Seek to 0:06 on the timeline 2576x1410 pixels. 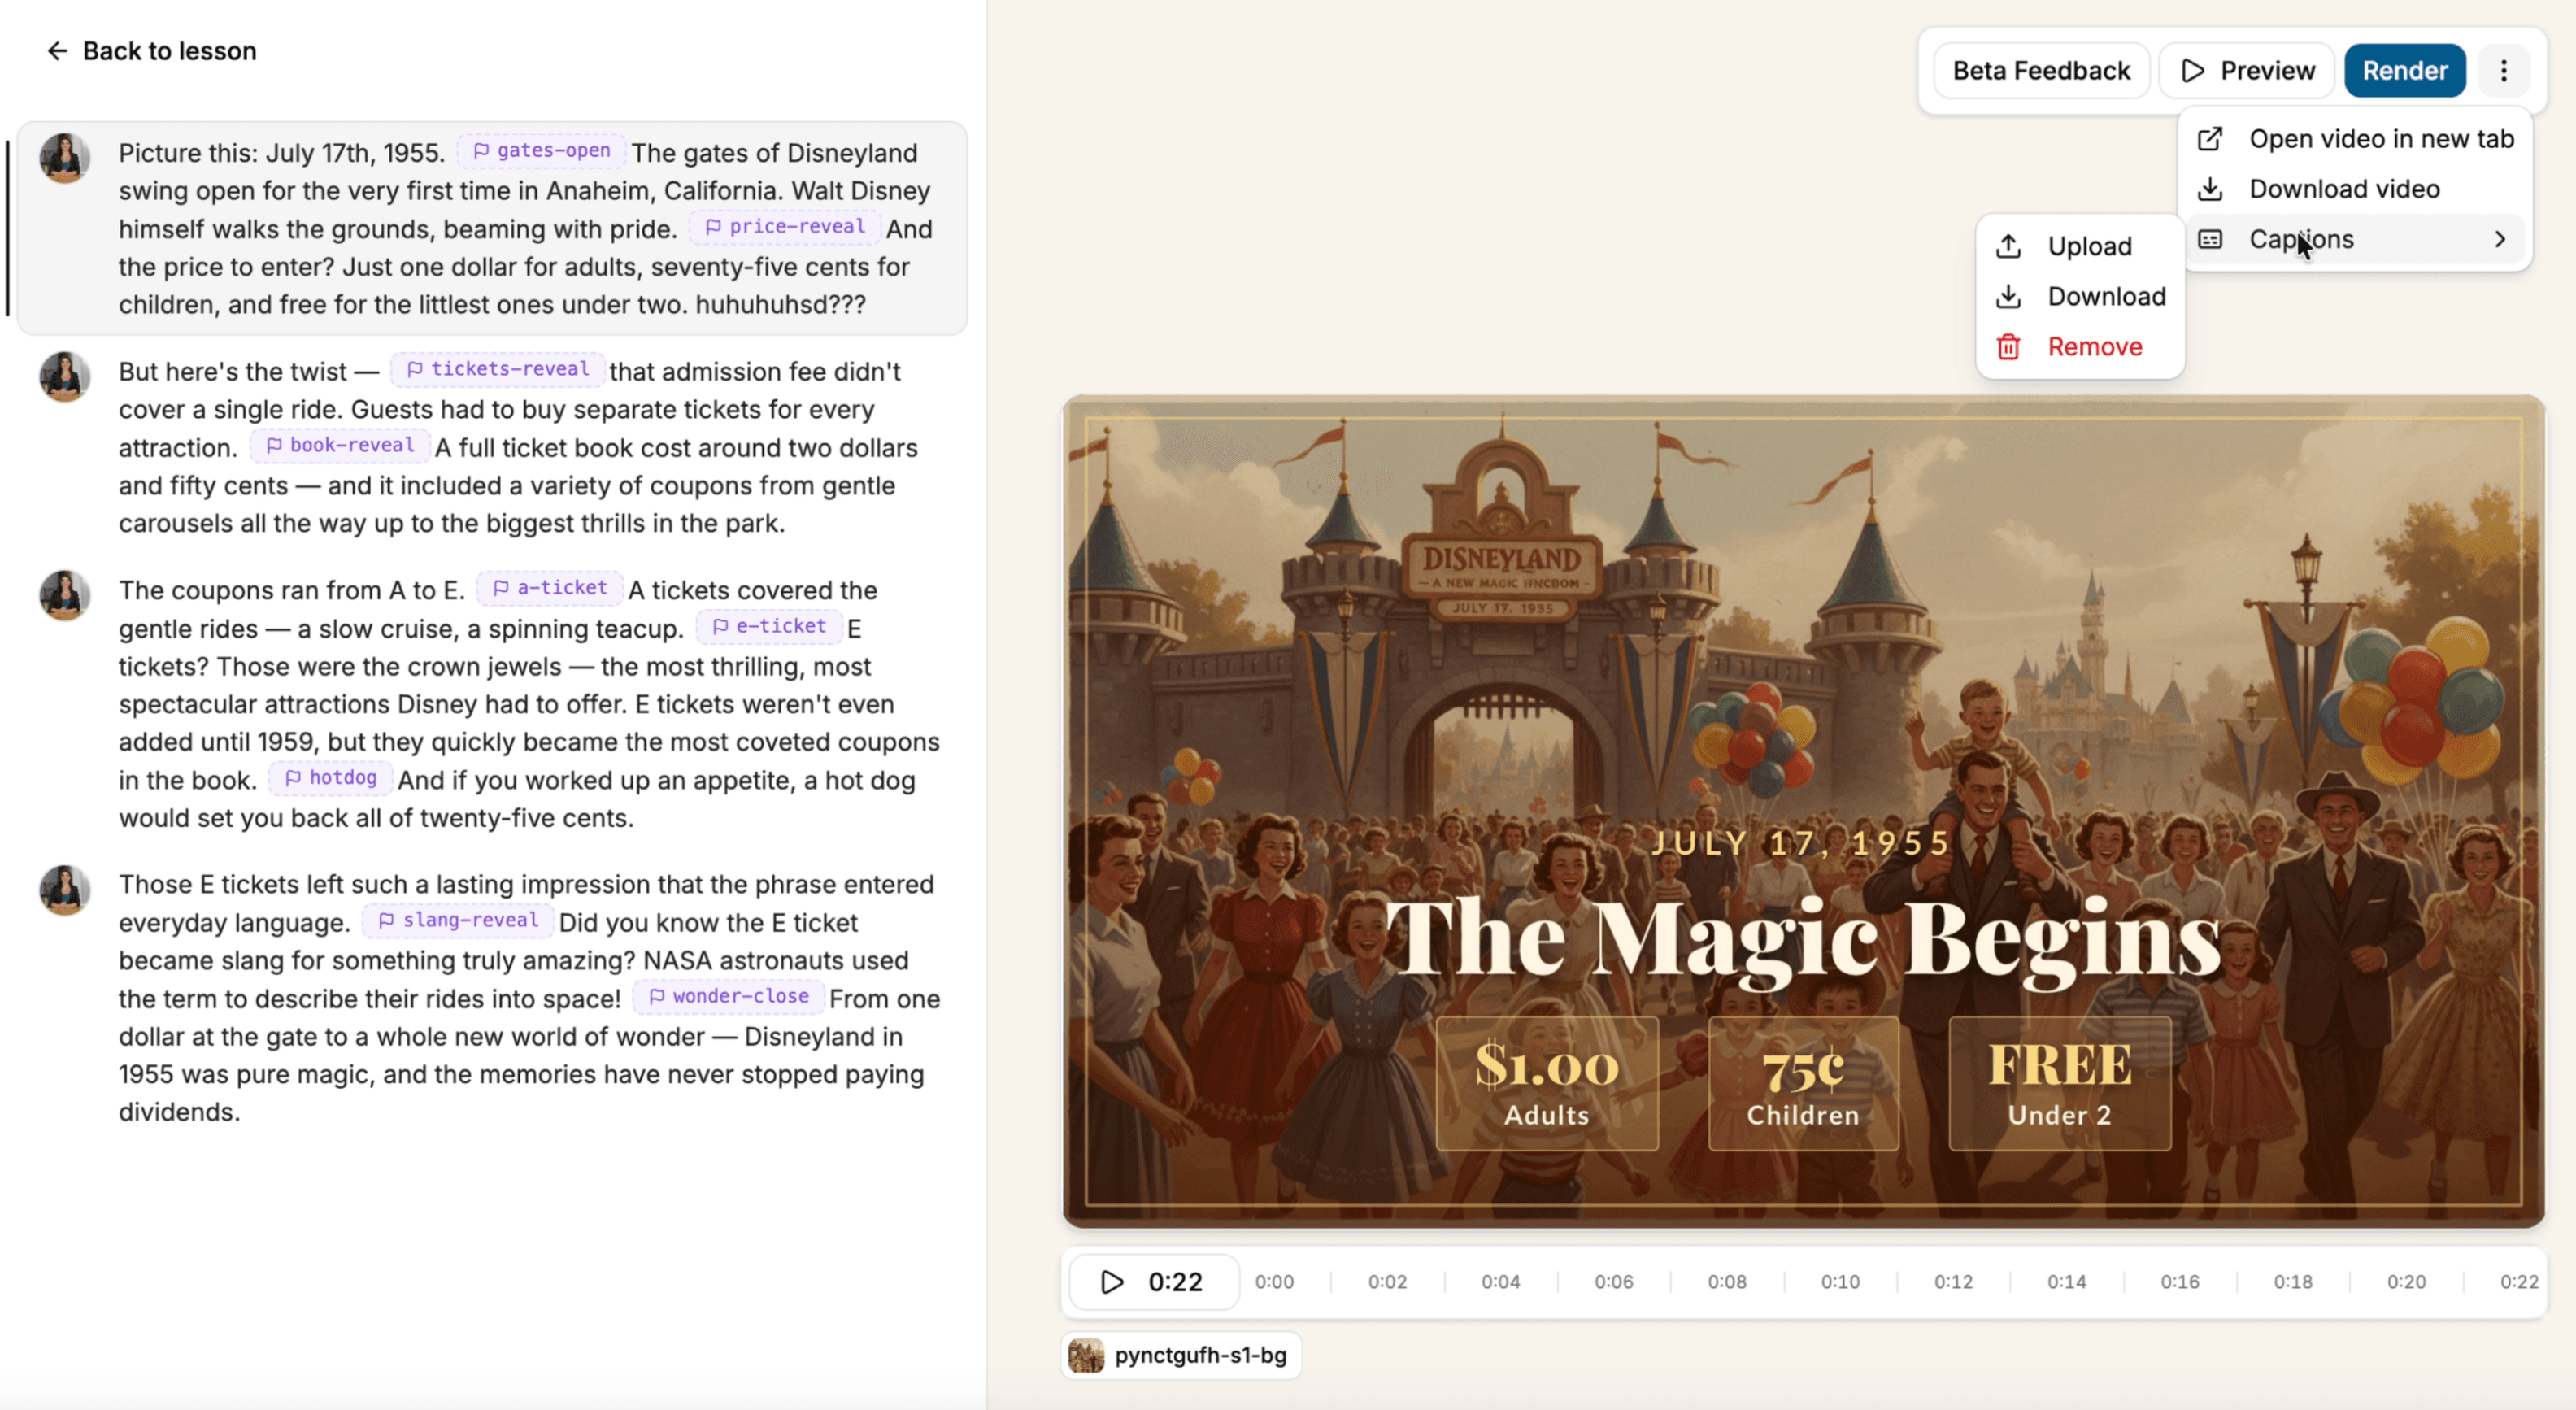1614,1281
